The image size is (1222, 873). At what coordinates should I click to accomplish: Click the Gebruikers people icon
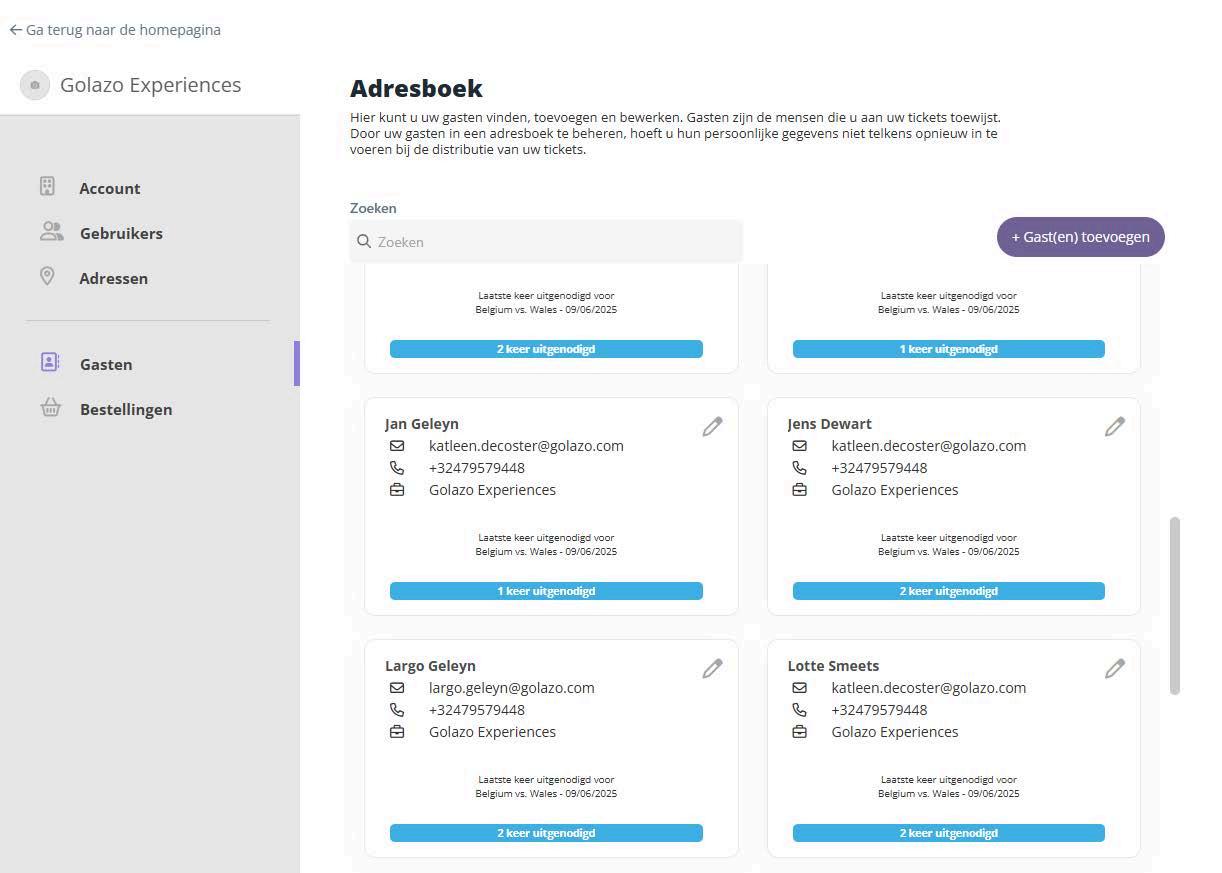[x=51, y=232]
